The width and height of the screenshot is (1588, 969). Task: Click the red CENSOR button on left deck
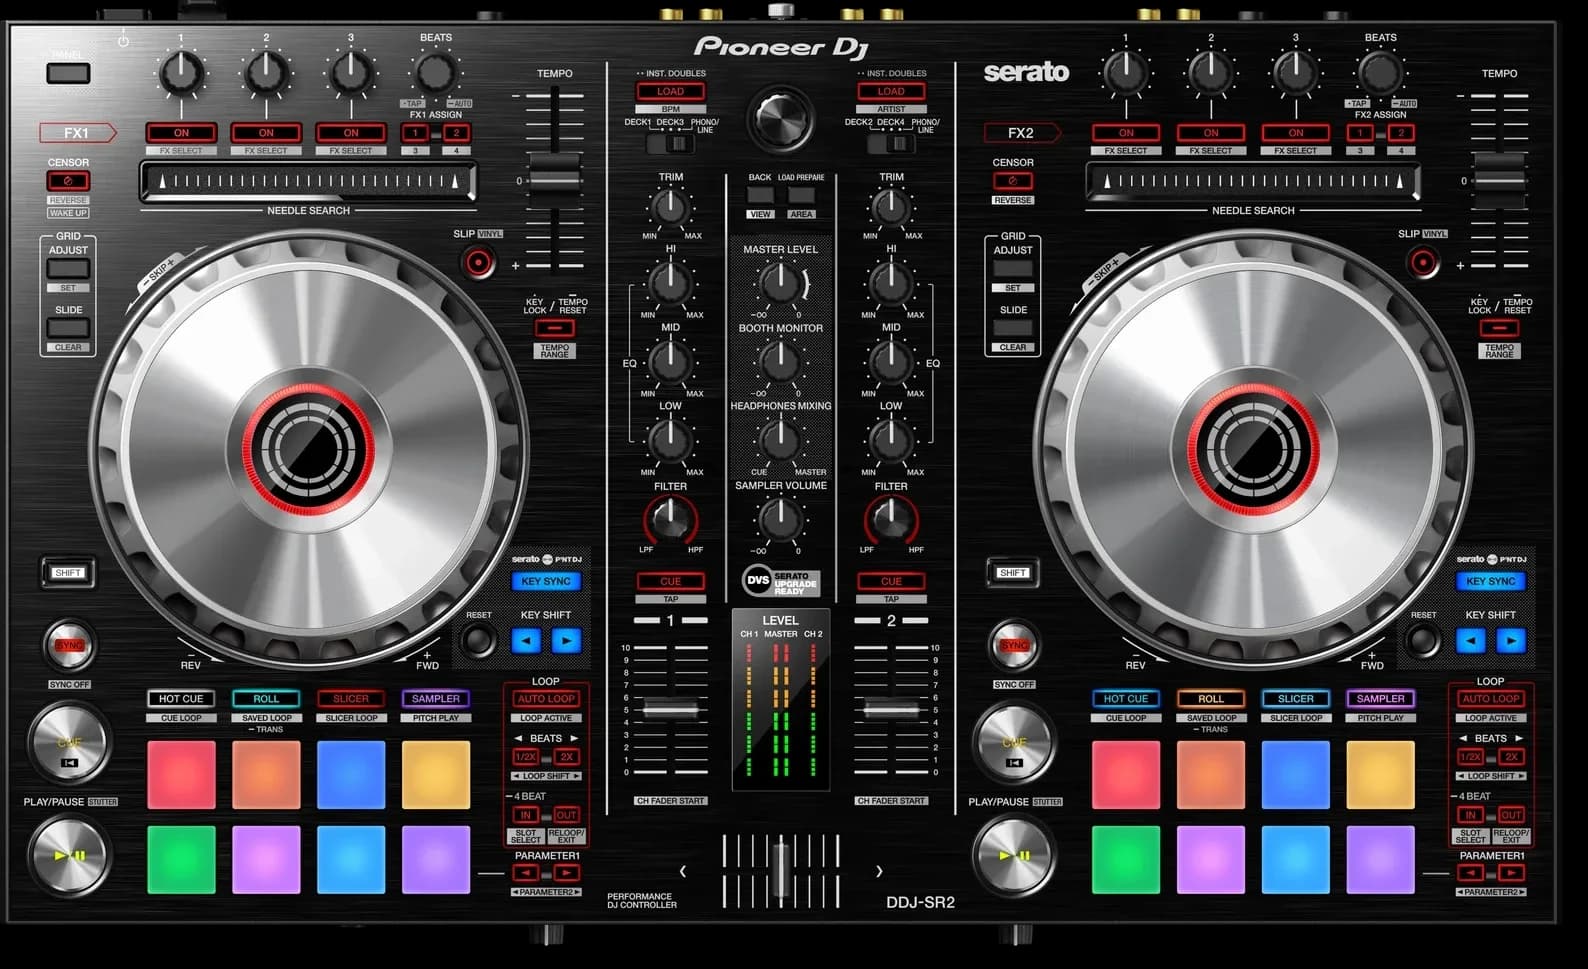(68, 181)
